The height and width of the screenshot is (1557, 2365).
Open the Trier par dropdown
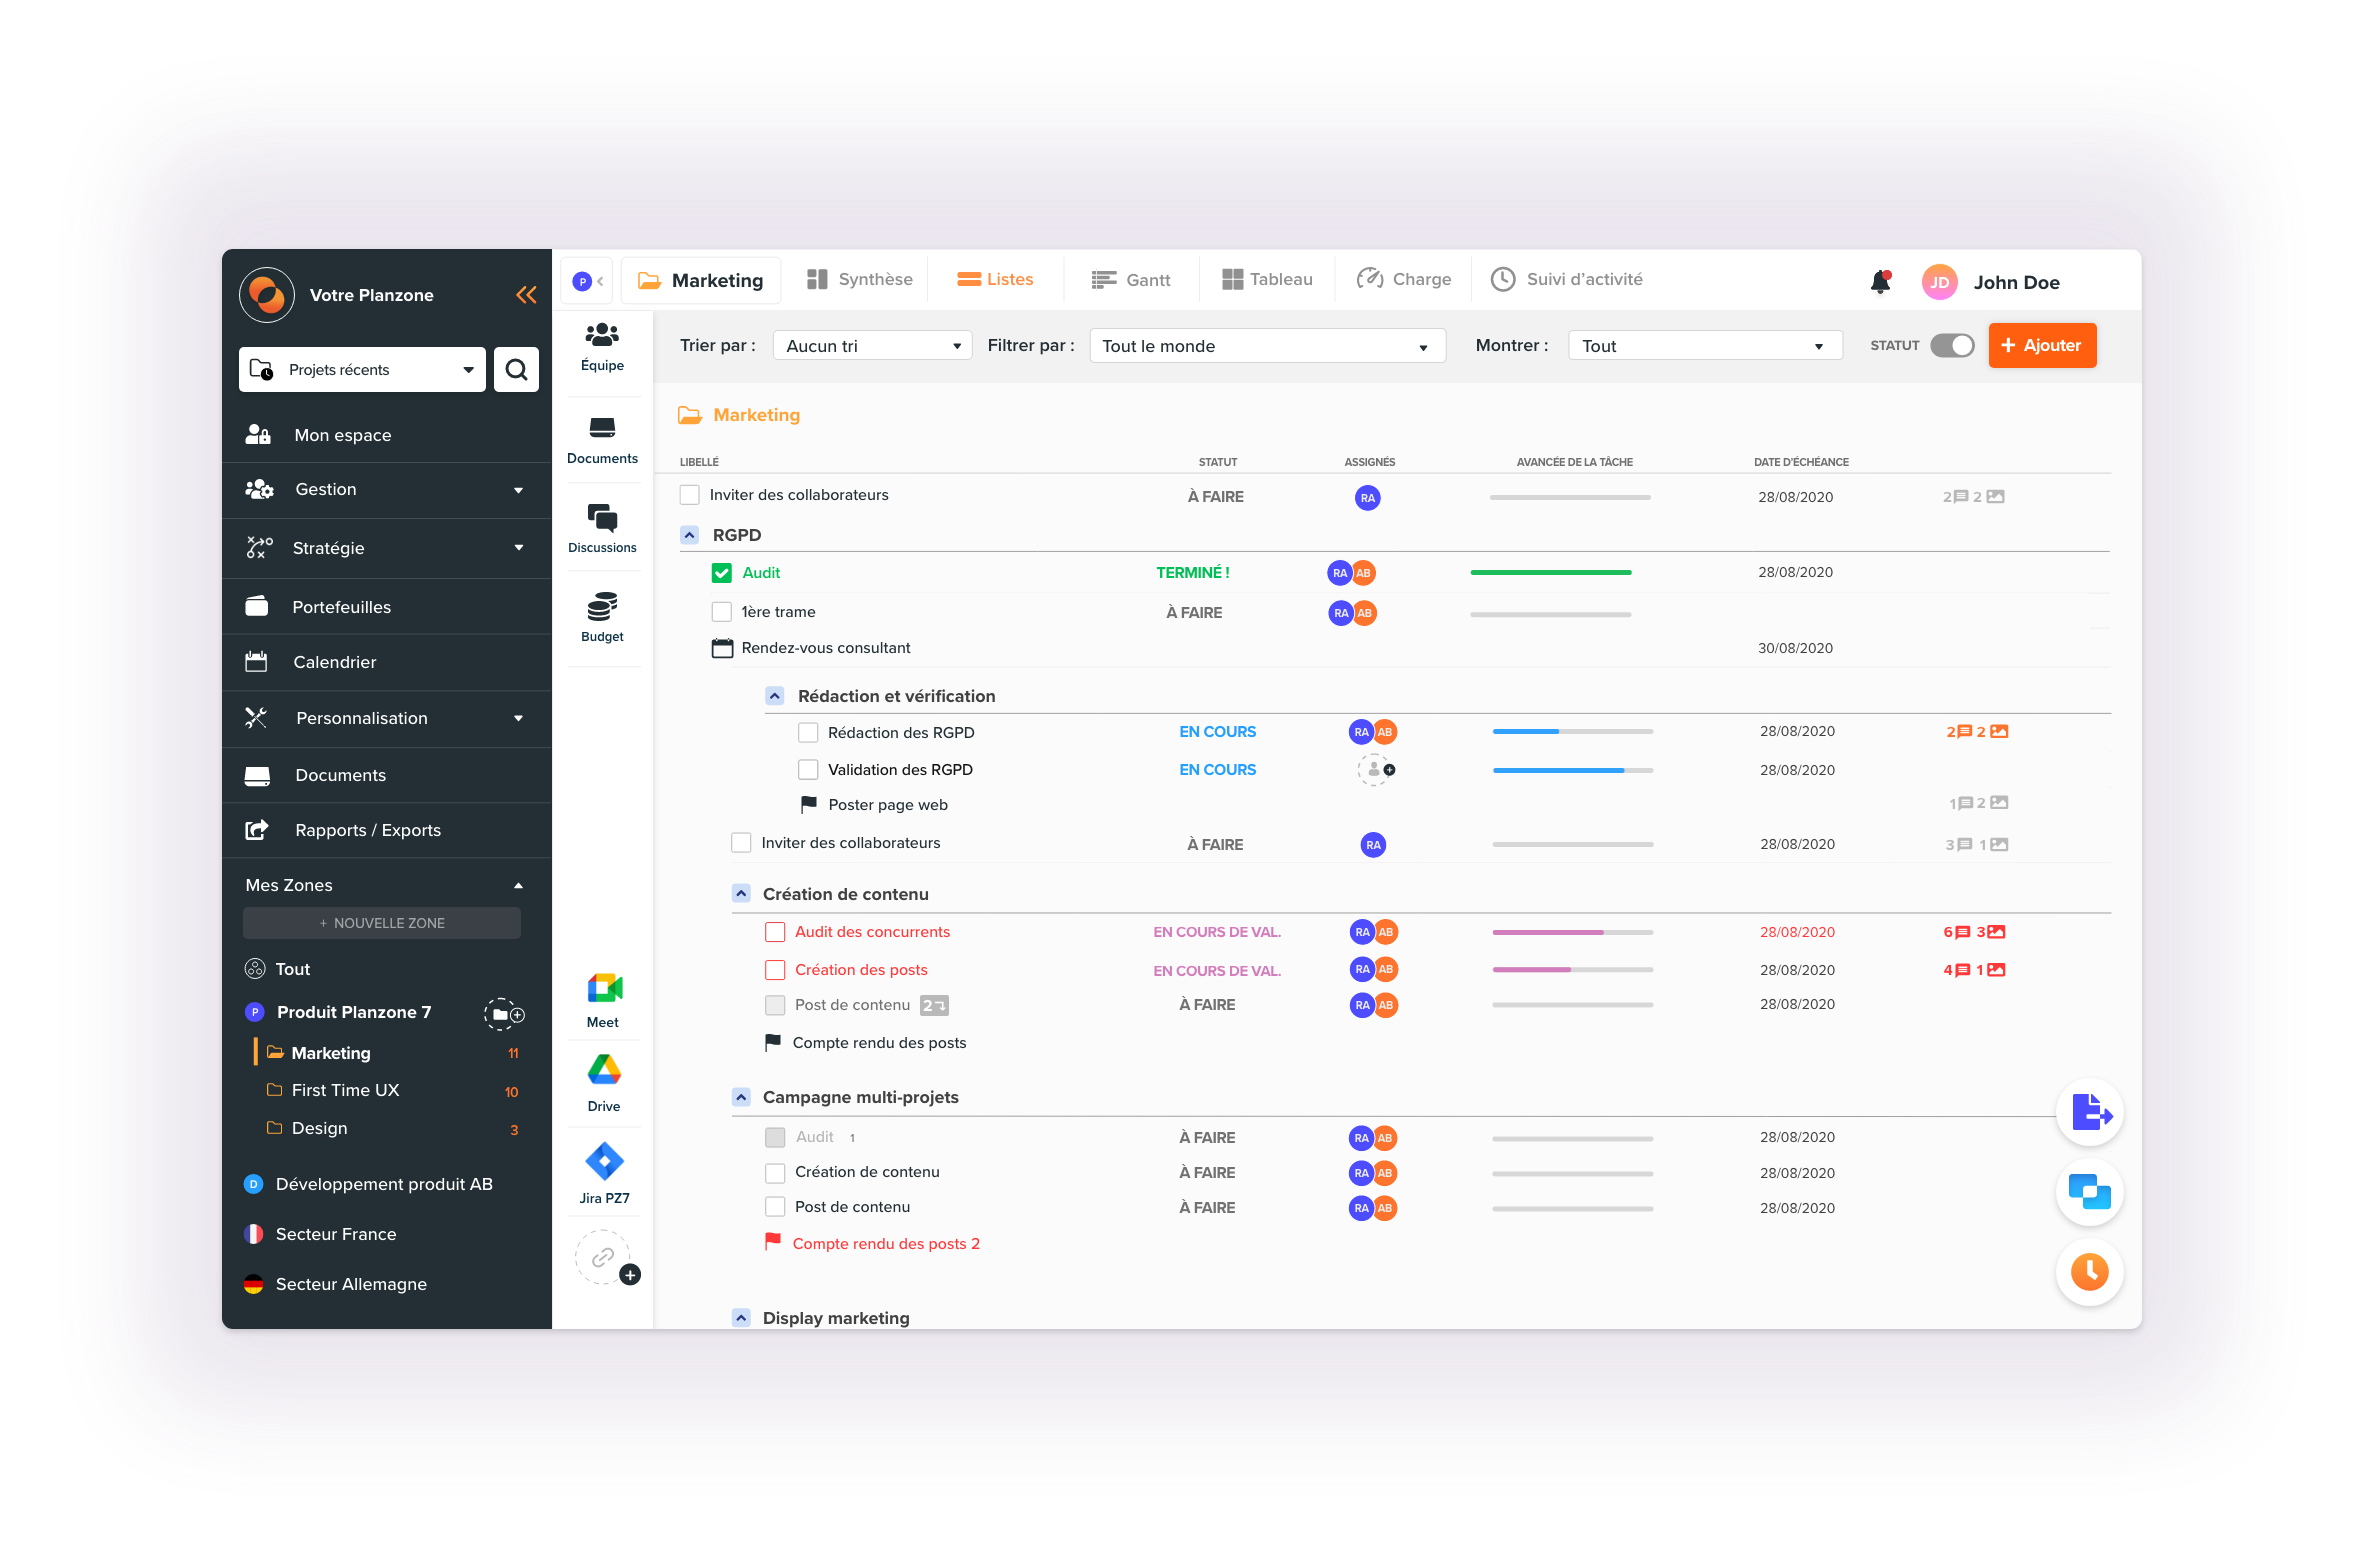point(871,346)
